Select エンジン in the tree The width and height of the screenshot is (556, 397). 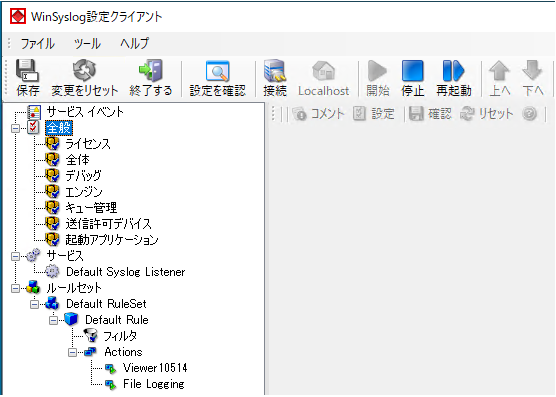84,192
